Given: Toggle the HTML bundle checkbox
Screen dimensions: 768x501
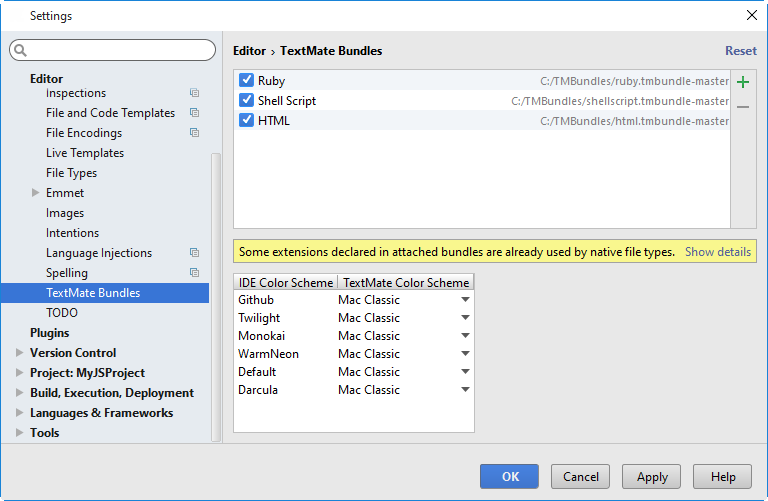Looking at the screenshot, I should click(247, 121).
